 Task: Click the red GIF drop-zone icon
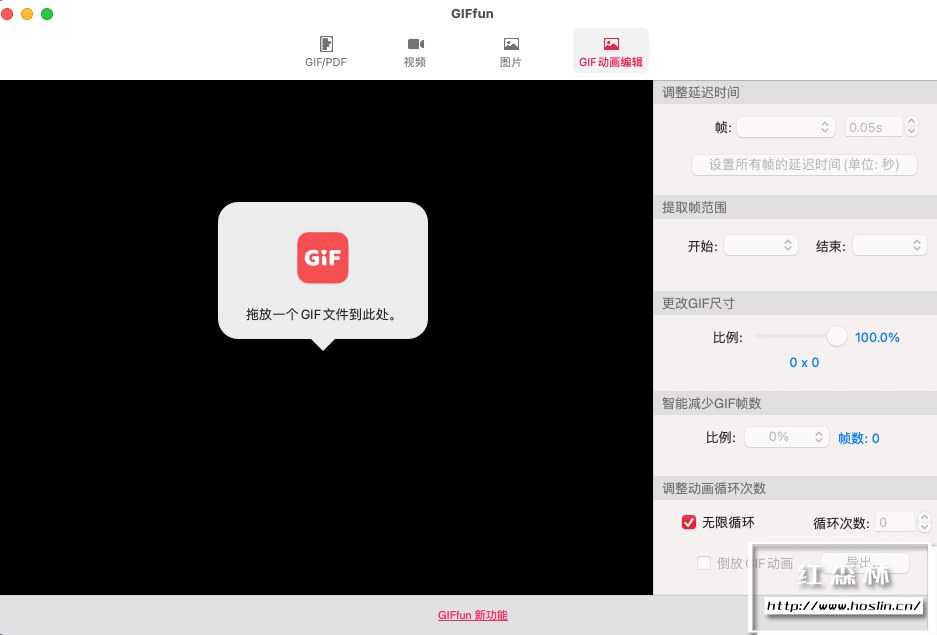[323, 257]
